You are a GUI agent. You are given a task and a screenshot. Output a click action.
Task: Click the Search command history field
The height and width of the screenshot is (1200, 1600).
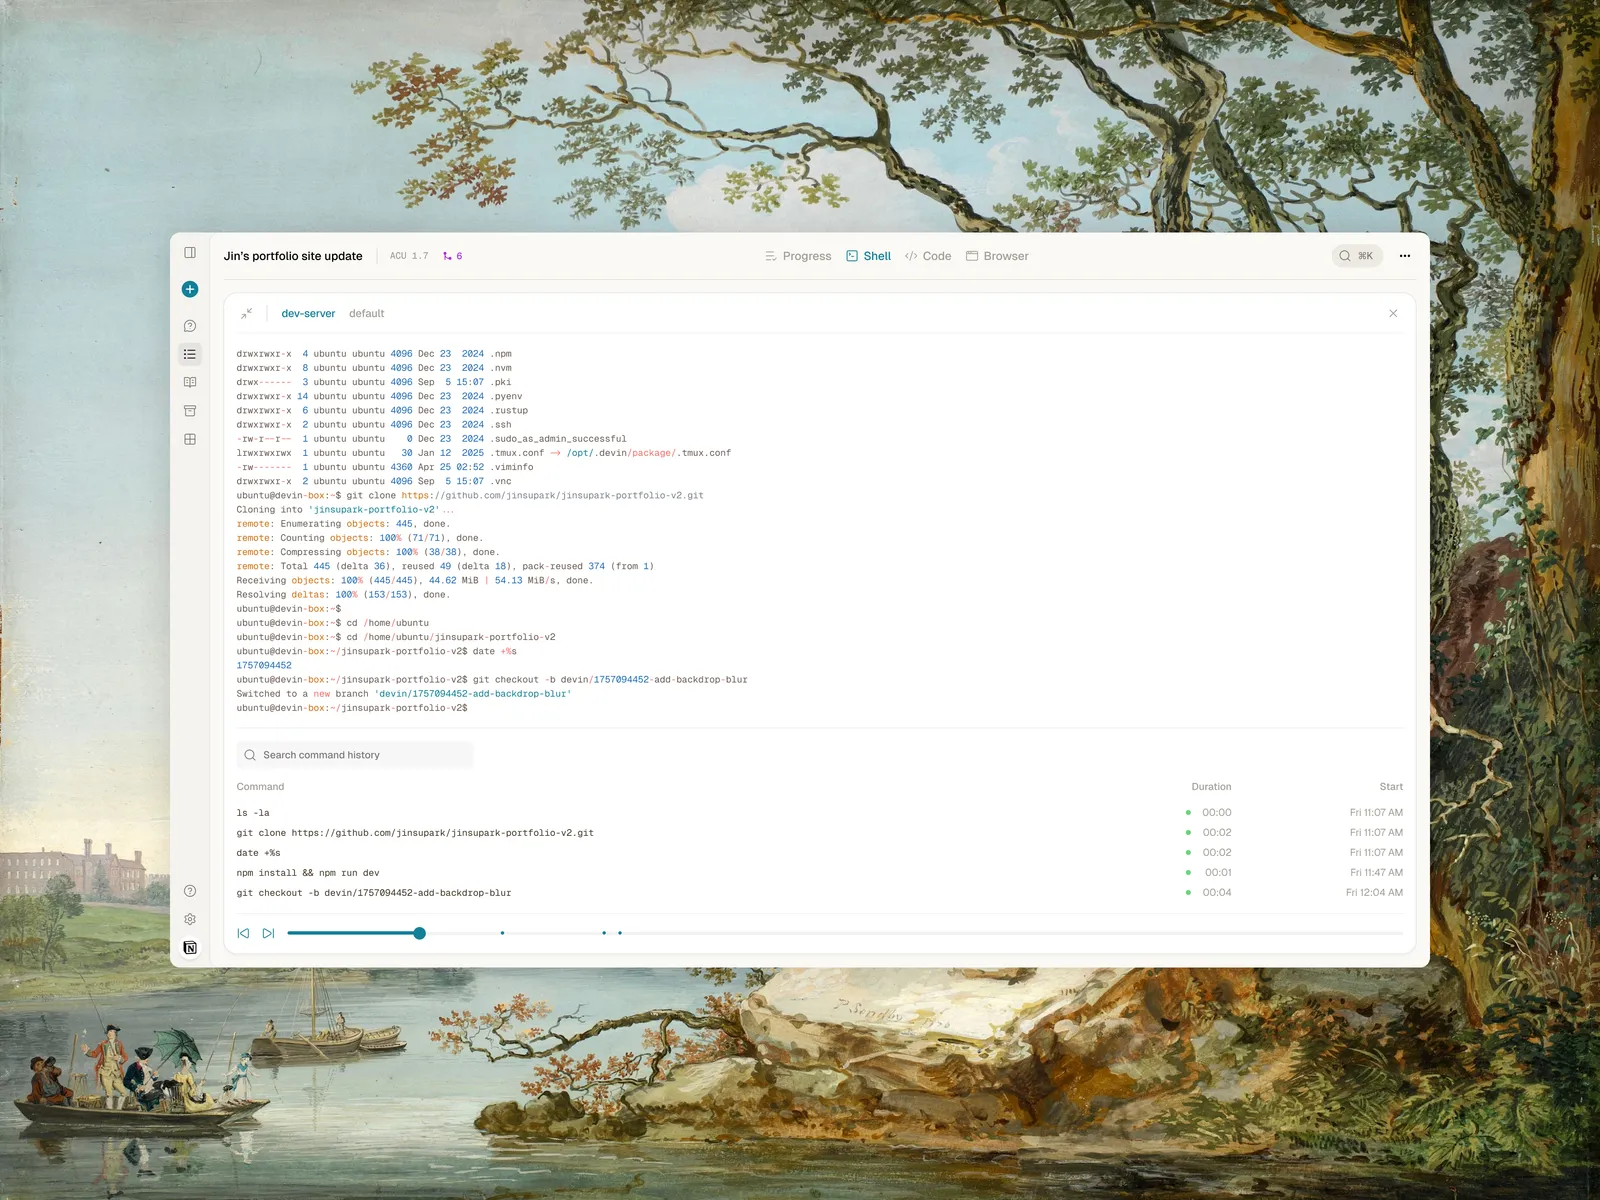pyautogui.click(x=355, y=755)
